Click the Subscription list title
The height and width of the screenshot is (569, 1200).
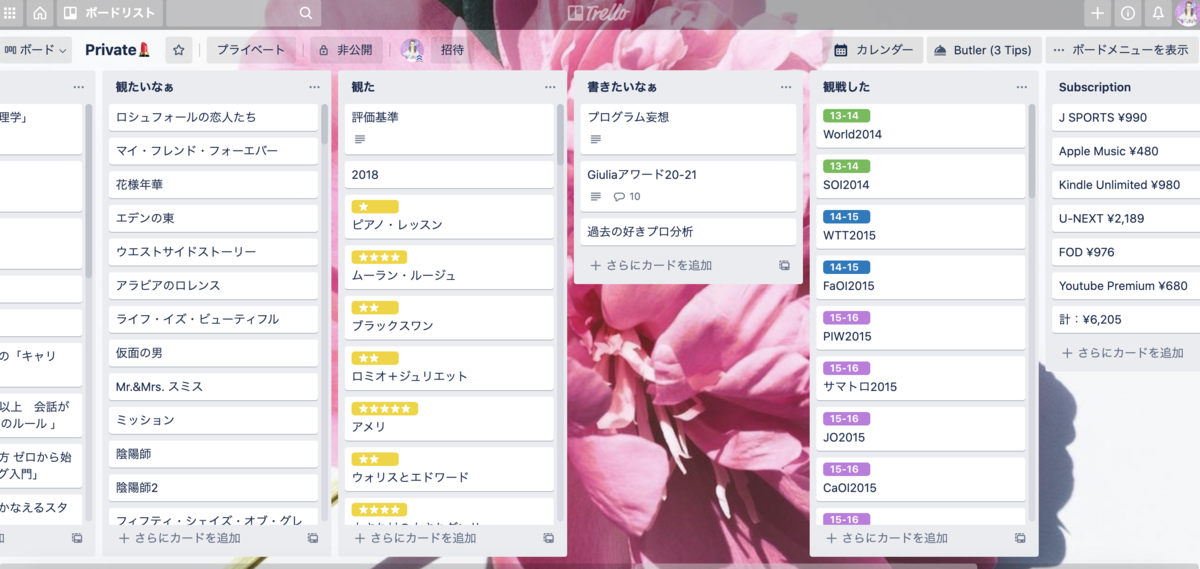click(x=1095, y=87)
